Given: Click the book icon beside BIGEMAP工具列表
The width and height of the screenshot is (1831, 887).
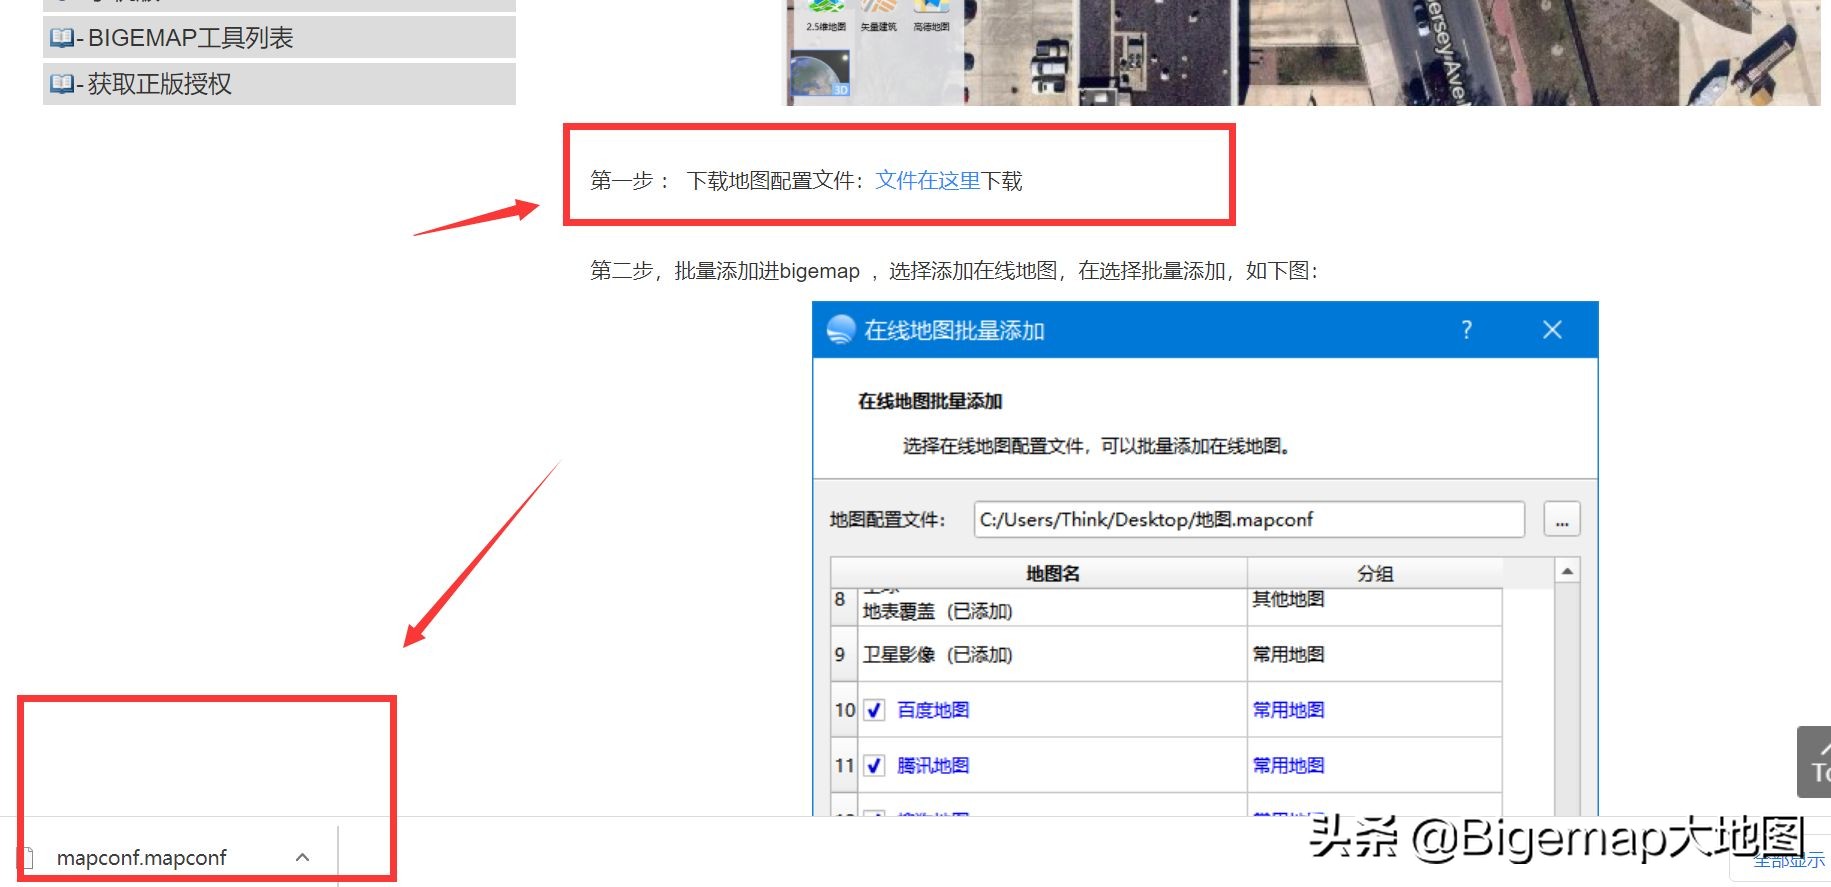Looking at the screenshot, I should (x=62, y=38).
